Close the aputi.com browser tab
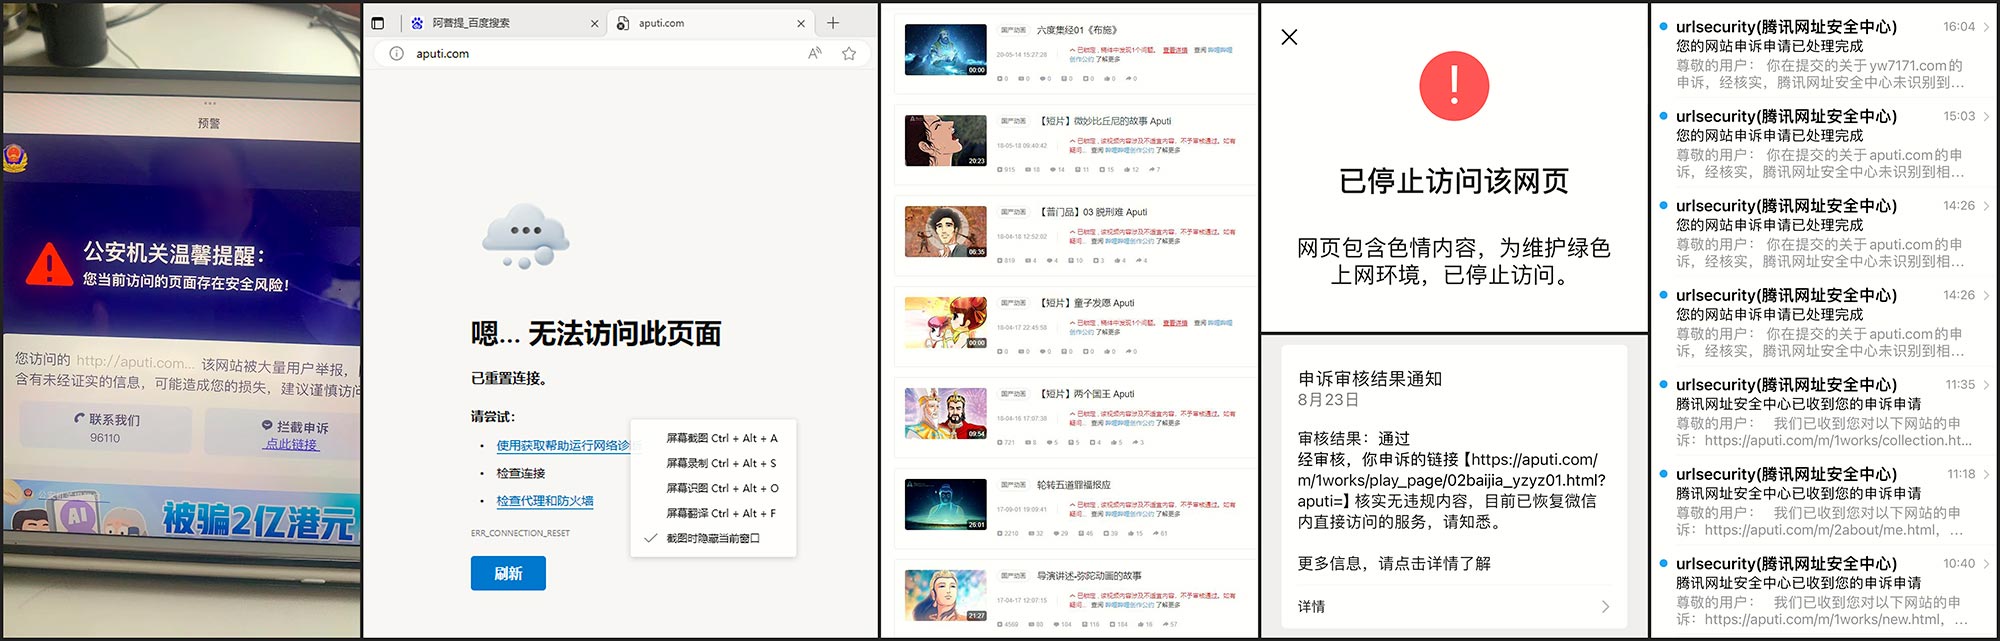The height and width of the screenshot is (641, 2000). (801, 23)
